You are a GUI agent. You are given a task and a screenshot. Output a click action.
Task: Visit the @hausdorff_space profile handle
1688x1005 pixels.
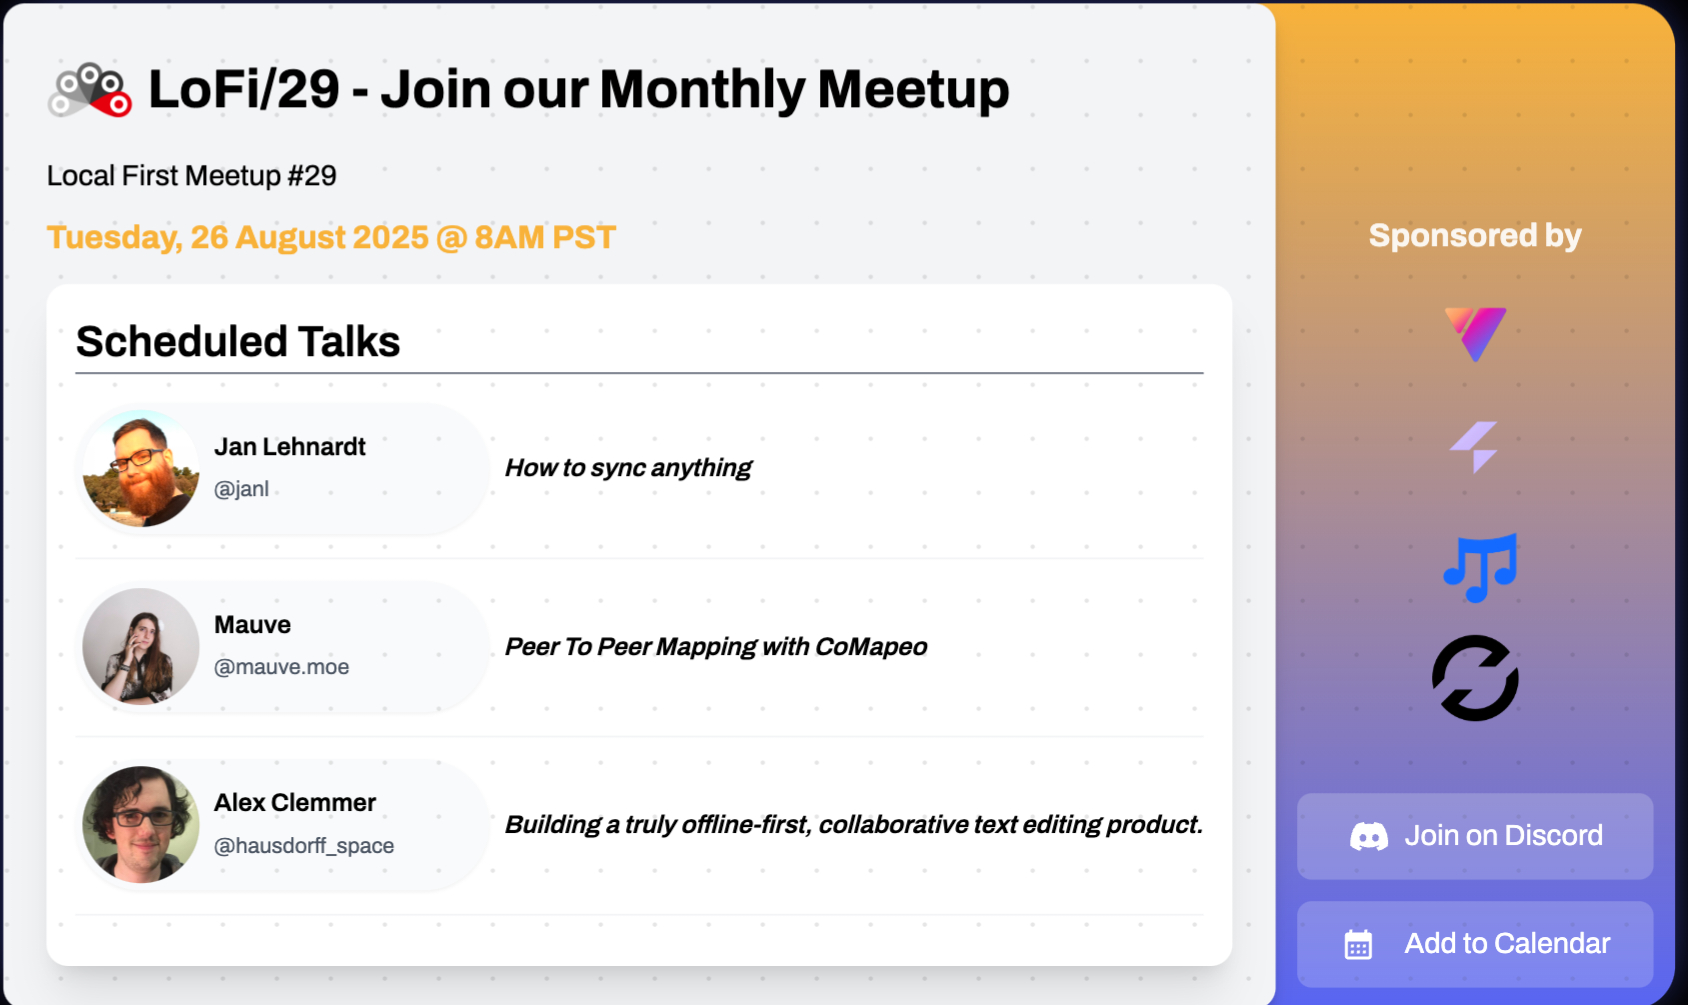click(304, 846)
